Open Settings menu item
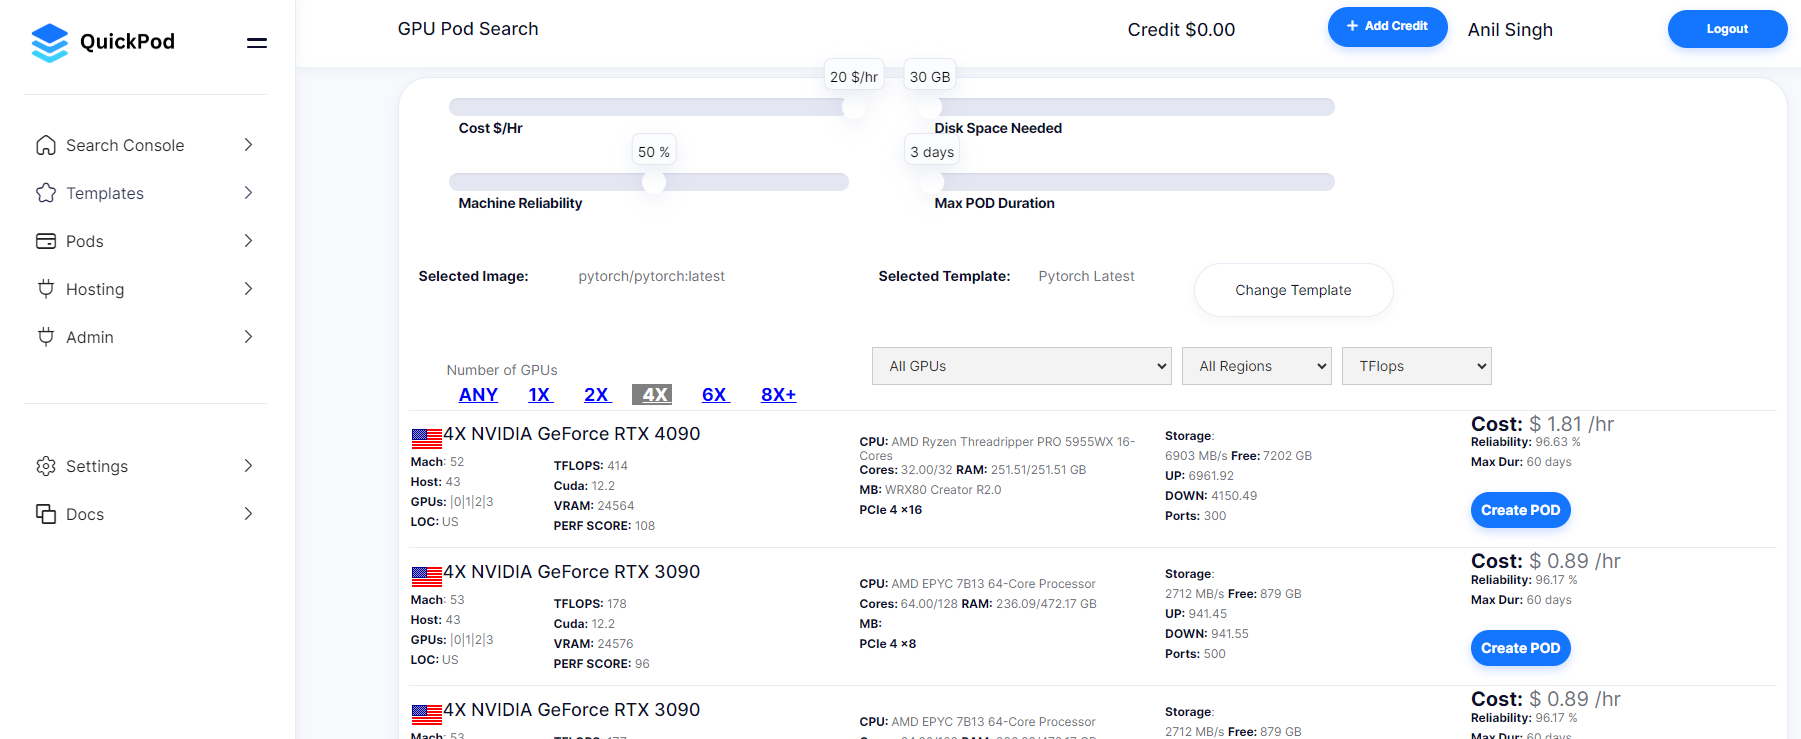 (145, 466)
